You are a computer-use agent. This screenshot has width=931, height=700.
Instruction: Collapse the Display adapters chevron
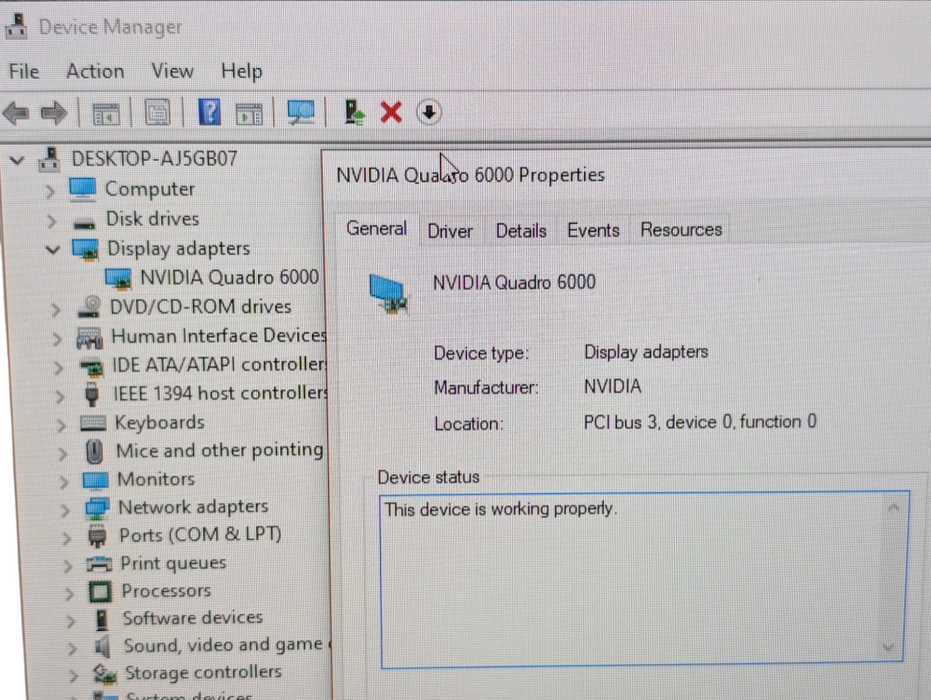pyautogui.click(x=53, y=249)
